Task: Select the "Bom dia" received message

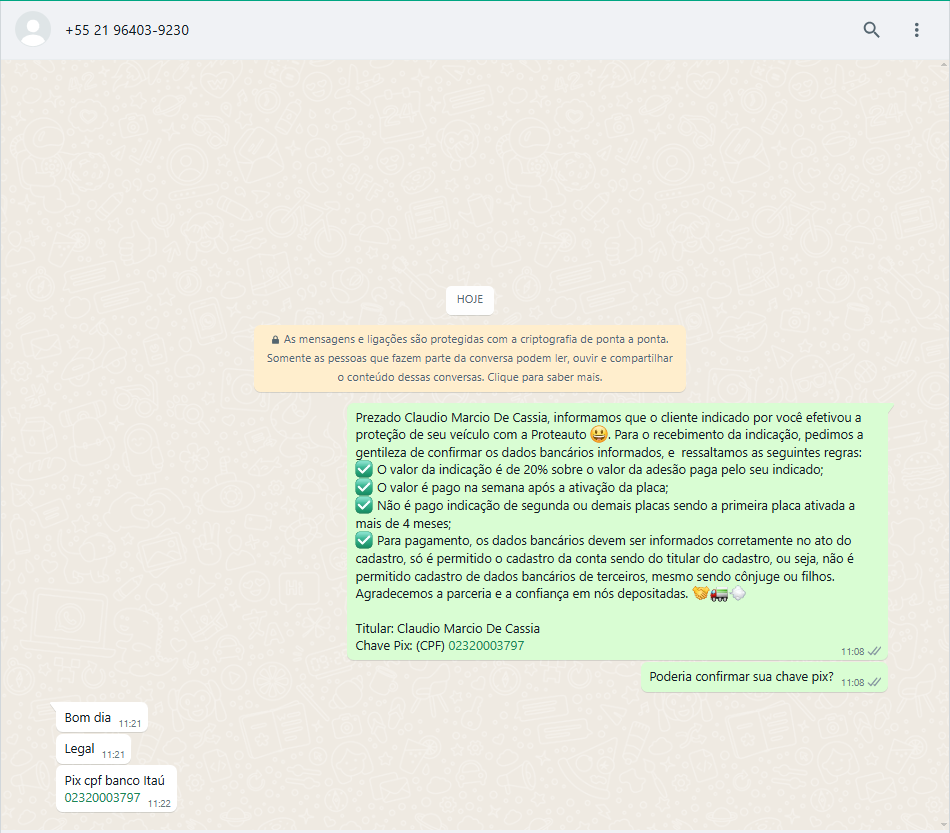Action: click(x=88, y=718)
